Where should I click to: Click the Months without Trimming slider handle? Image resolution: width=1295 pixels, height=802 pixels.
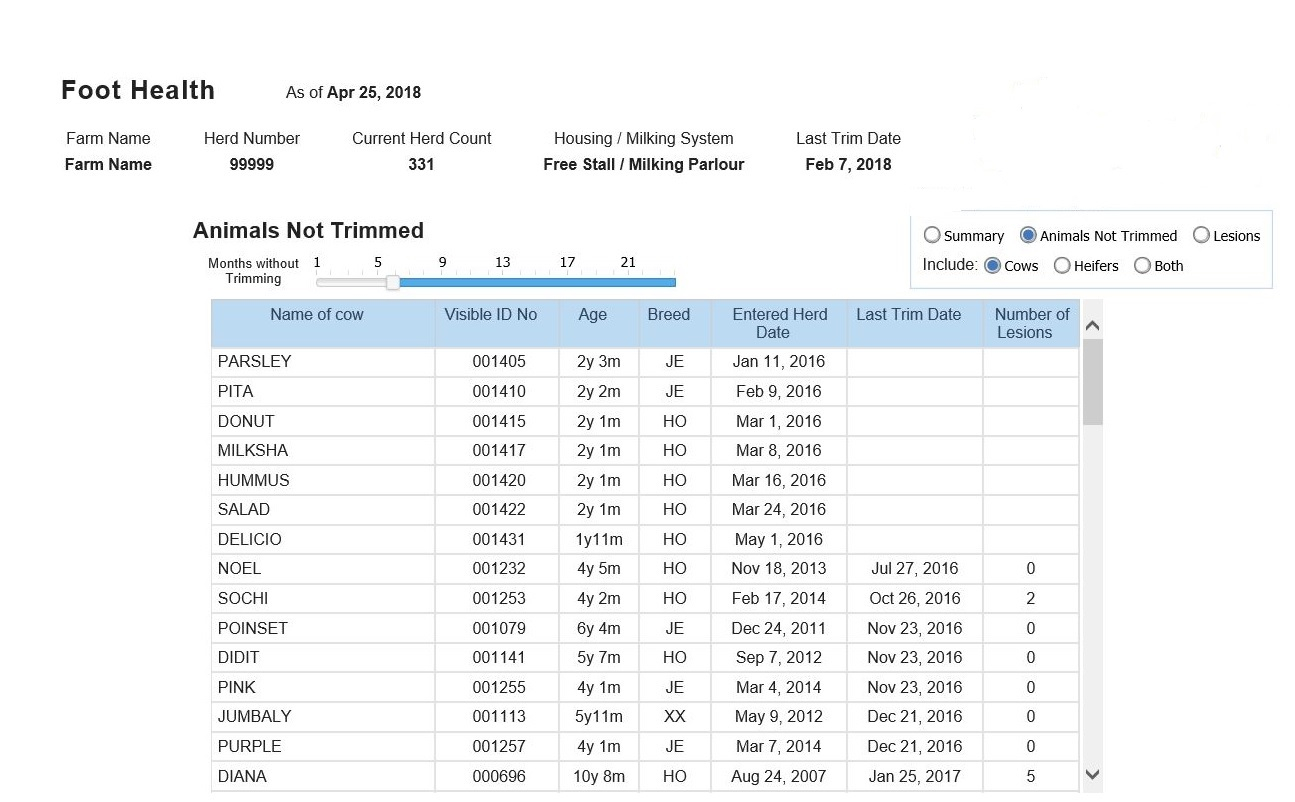(x=393, y=282)
